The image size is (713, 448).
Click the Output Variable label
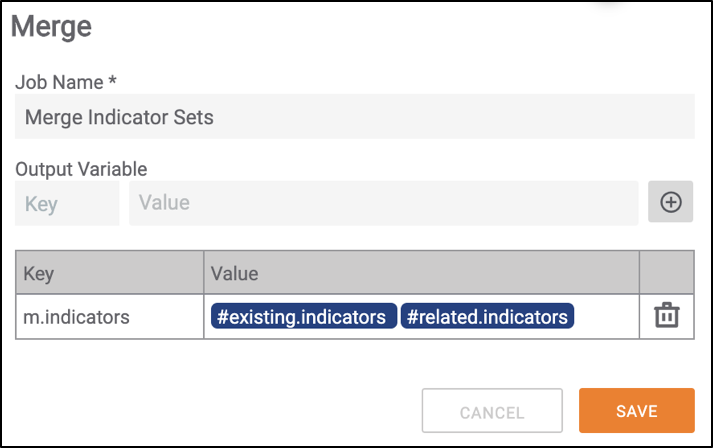coord(81,169)
